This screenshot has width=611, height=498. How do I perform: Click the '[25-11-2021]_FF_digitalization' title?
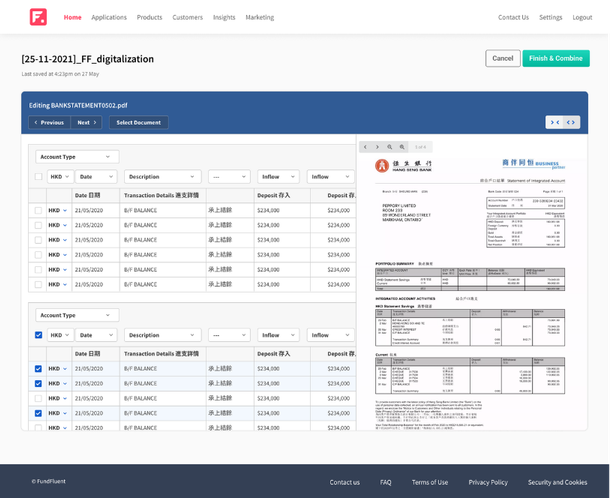coord(88,59)
